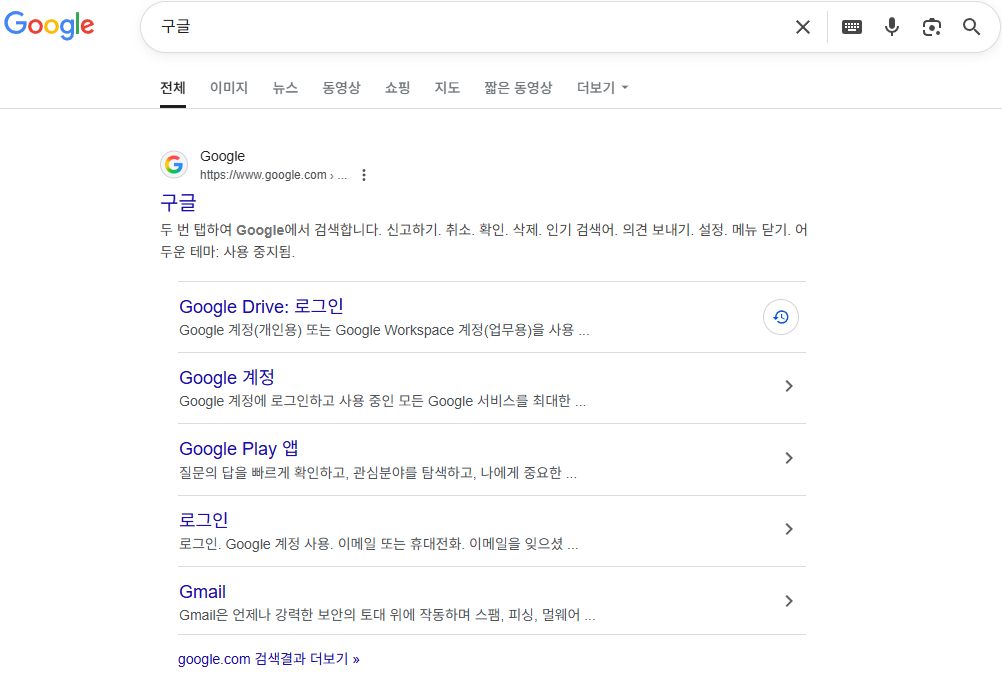Image resolution: width=1002 pixels, height=678 pixels.
Task: Expand the Google 계정 row chevron
Action: (x=789, y=386)
